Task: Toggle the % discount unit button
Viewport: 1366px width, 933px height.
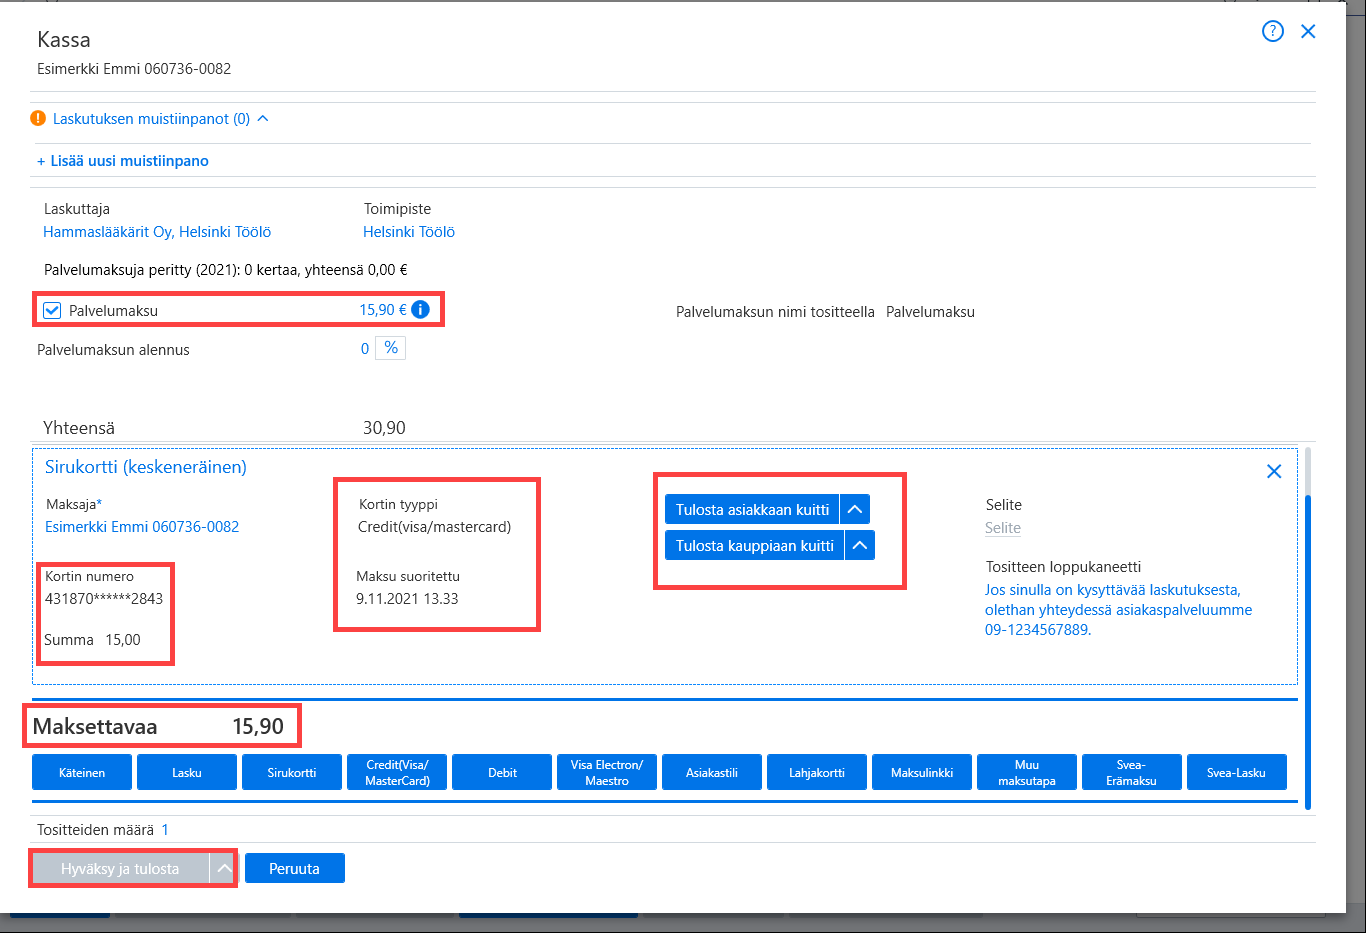Action: point(391,348)
